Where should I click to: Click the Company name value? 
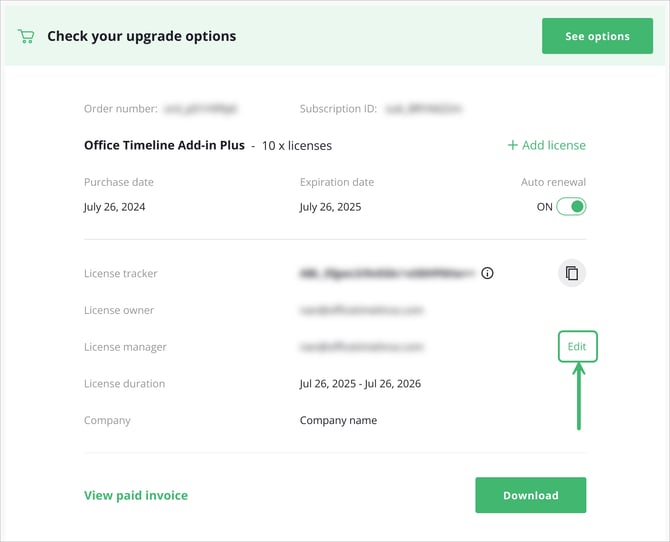(338, 420)
